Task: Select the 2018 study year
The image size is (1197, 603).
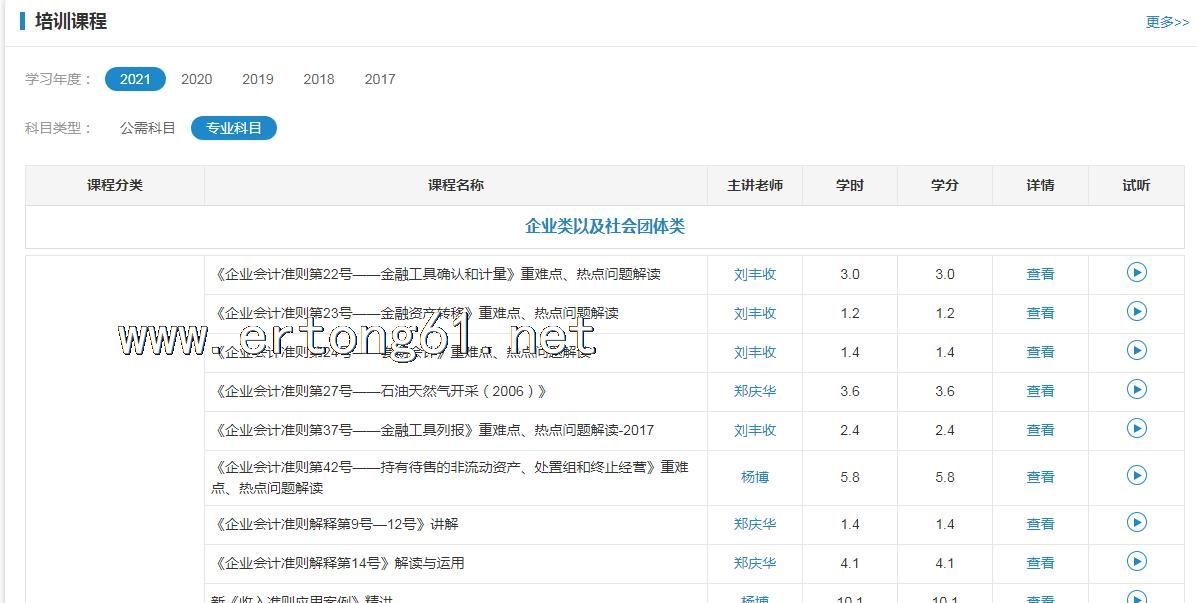Action: pos(319,79)
